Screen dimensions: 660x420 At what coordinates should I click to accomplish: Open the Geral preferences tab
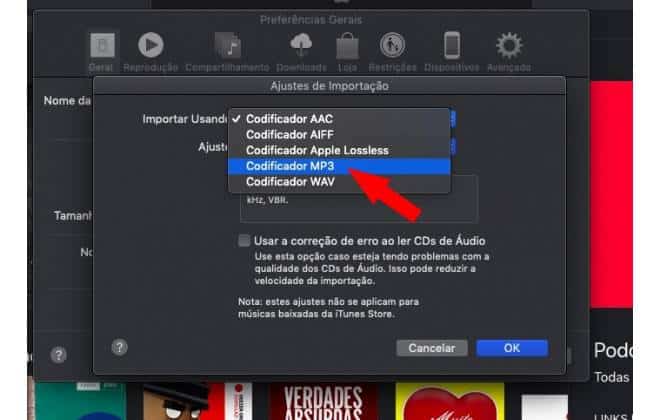(102, 51)
